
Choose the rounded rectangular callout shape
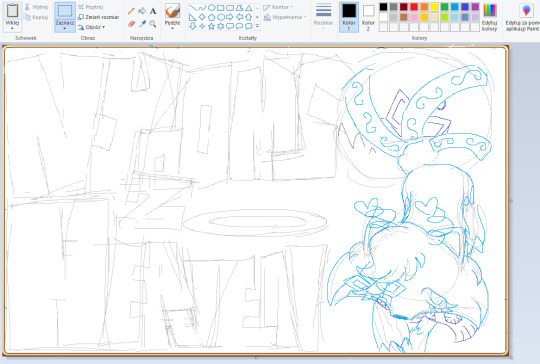click(230, 26)
